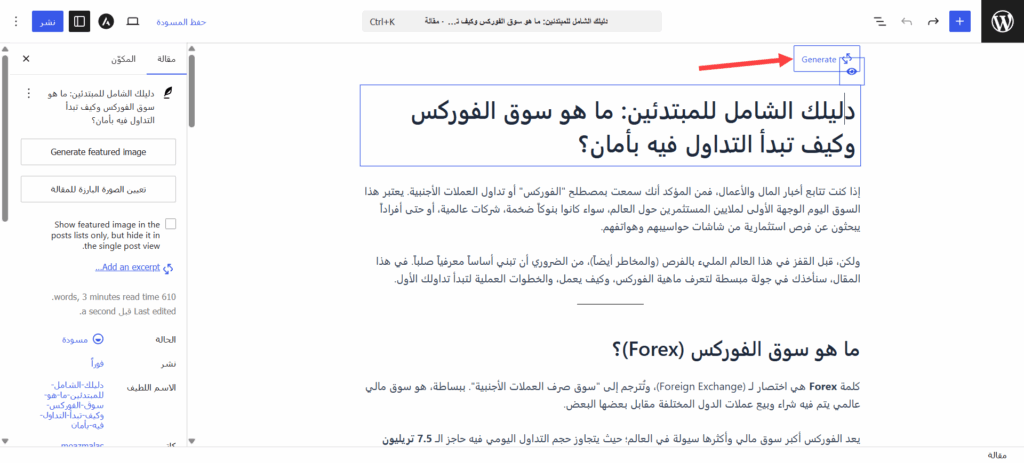The height and width of the screenshot is (463, 1024).
Task: Toggle the settings sidebar panel button
Action: click(79, 21)
